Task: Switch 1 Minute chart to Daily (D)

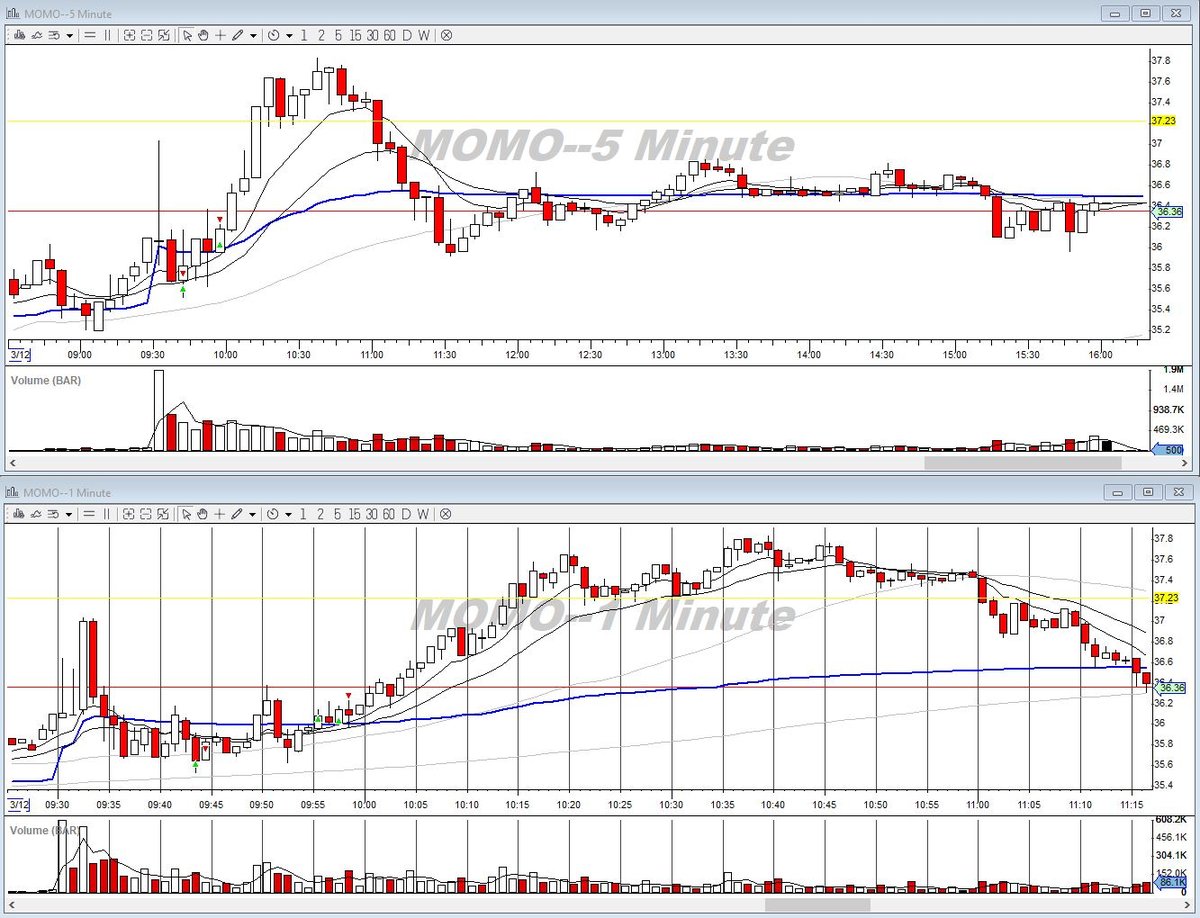Action: pyautogui.click(x=406, y=513)
